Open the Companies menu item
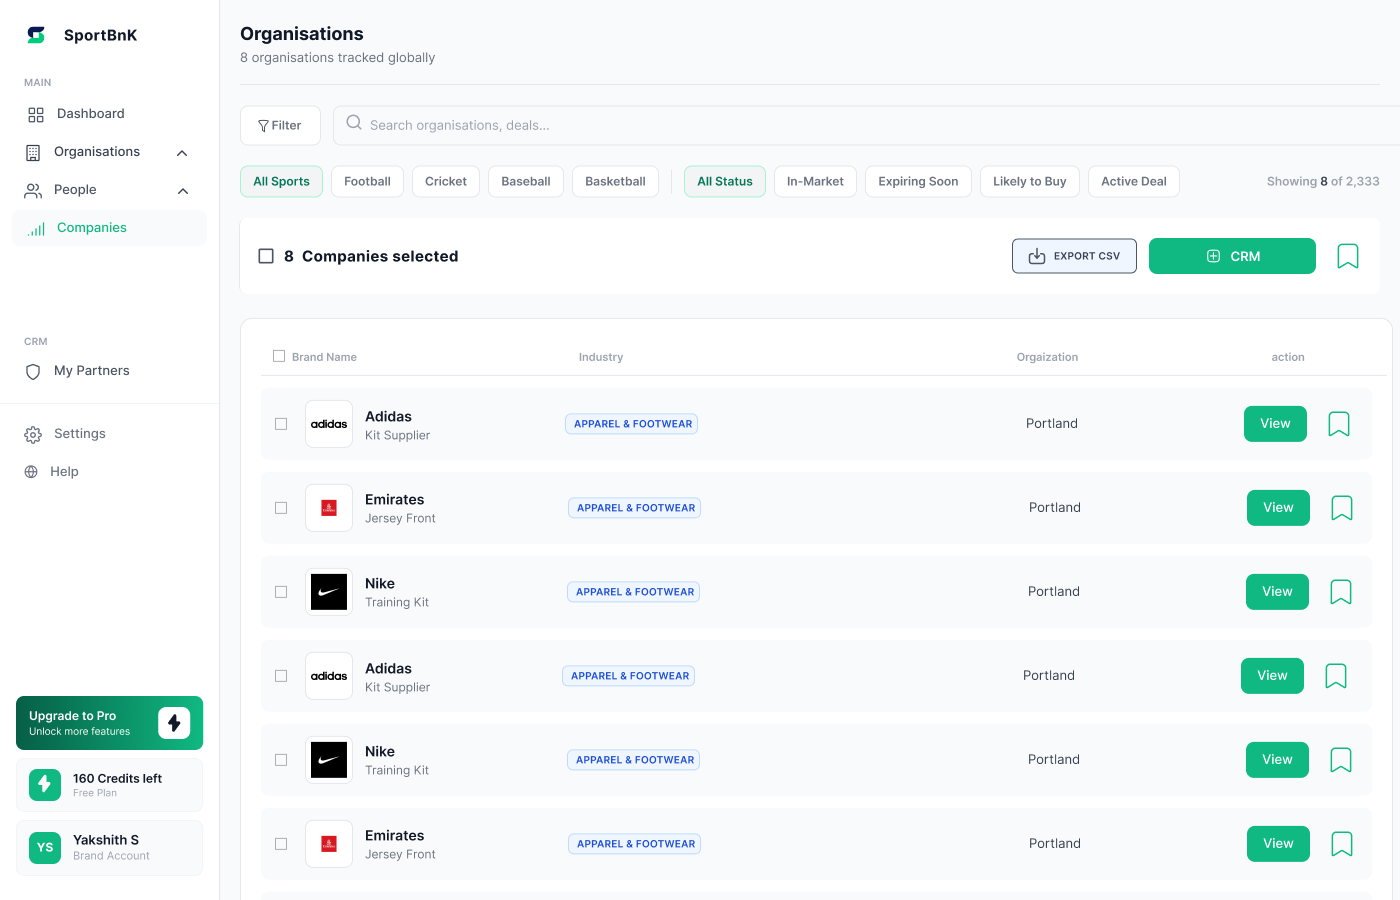This screenshot has width=1400, height=900. [109, 228]
